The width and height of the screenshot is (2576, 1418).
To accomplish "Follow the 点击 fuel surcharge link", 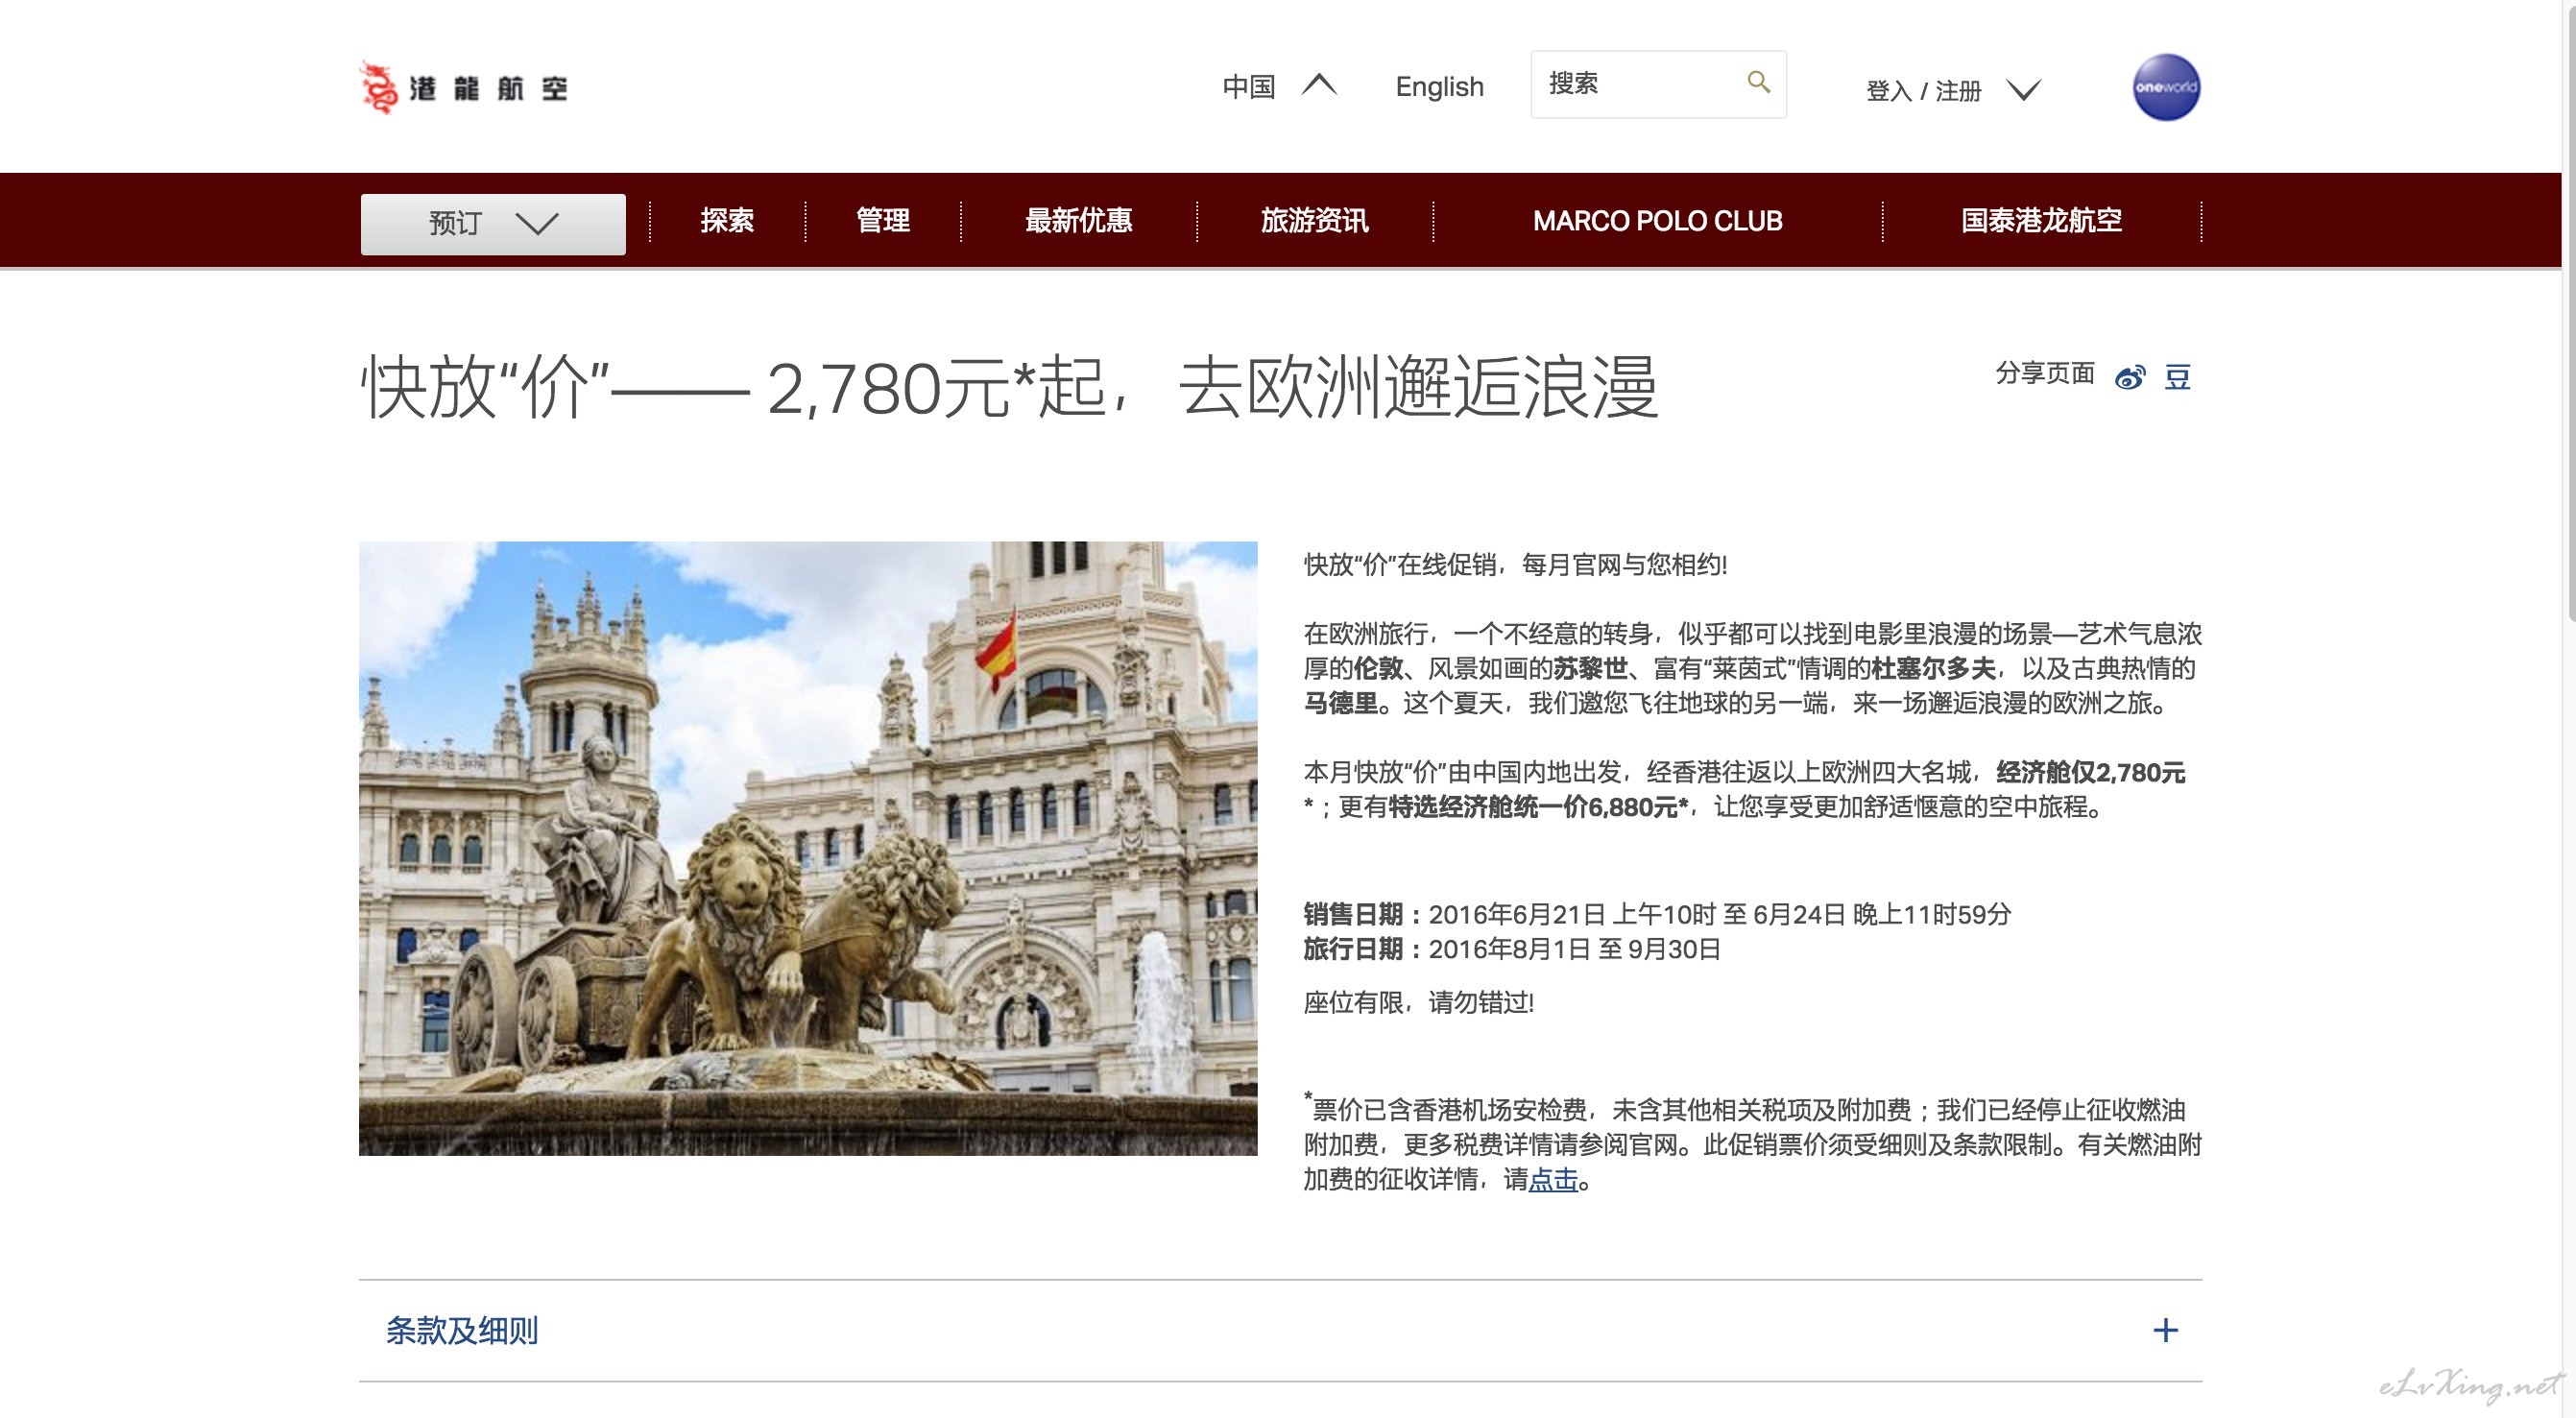I will (x=1553, y=1180).
